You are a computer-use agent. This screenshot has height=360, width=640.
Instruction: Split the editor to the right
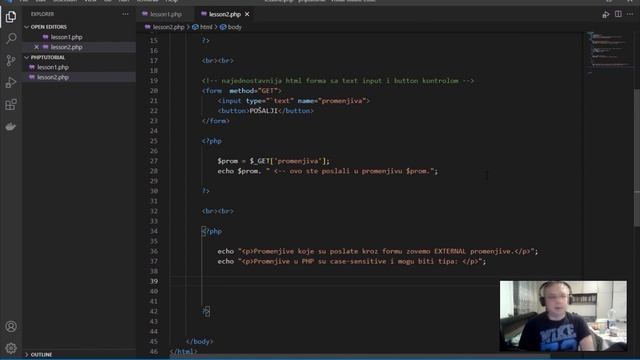pyautogui.click(x=618, y=14)
